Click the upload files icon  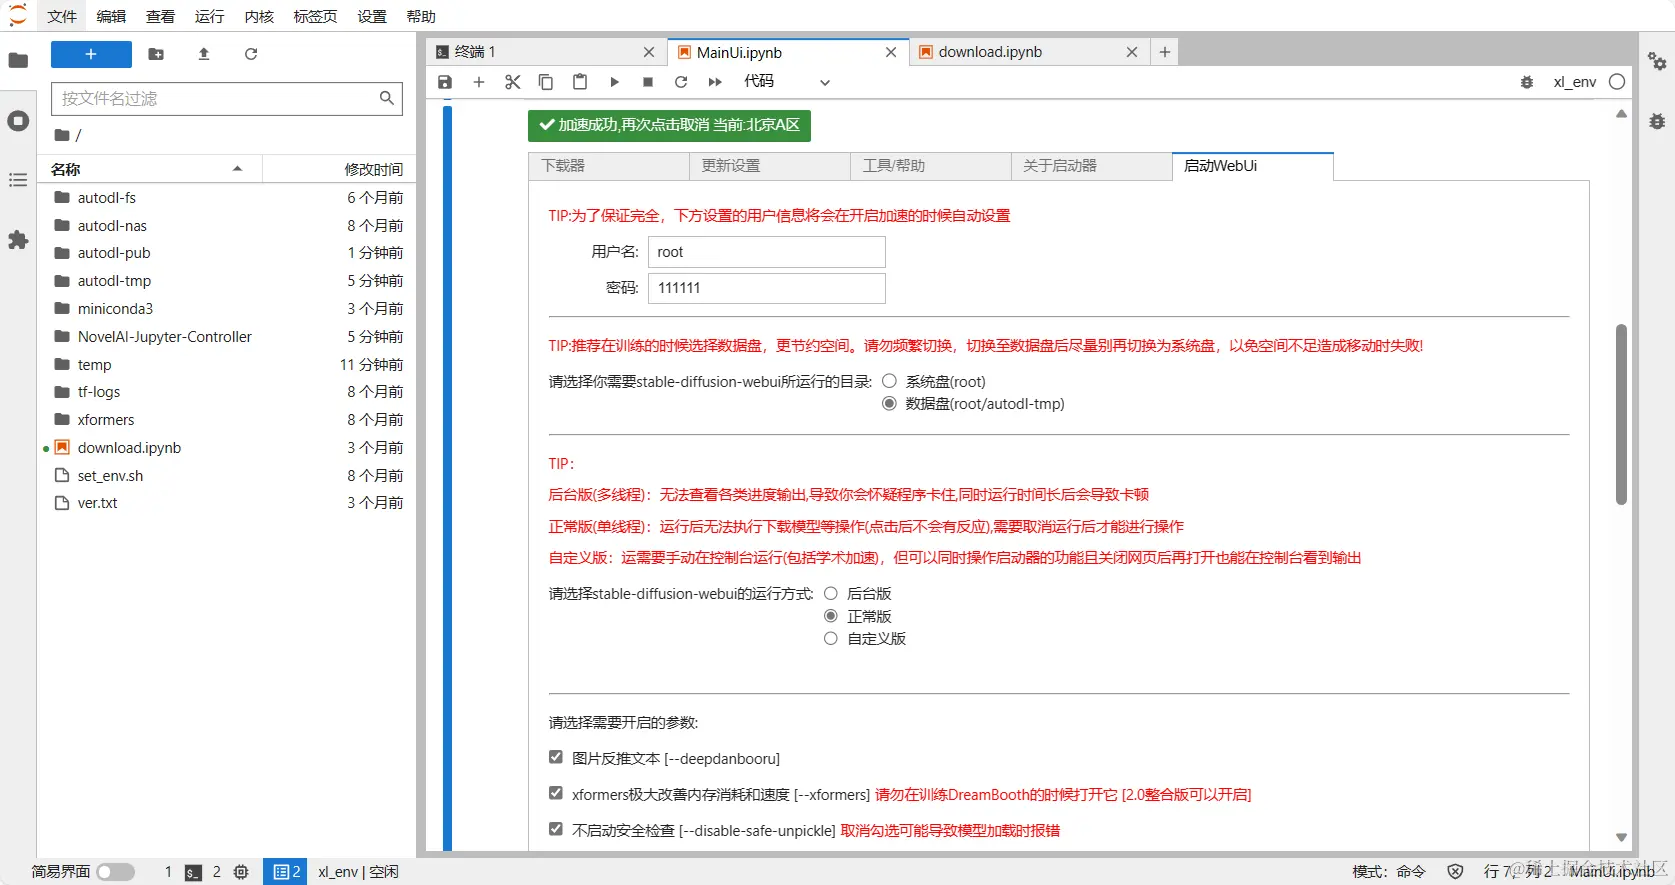[204, 54]
